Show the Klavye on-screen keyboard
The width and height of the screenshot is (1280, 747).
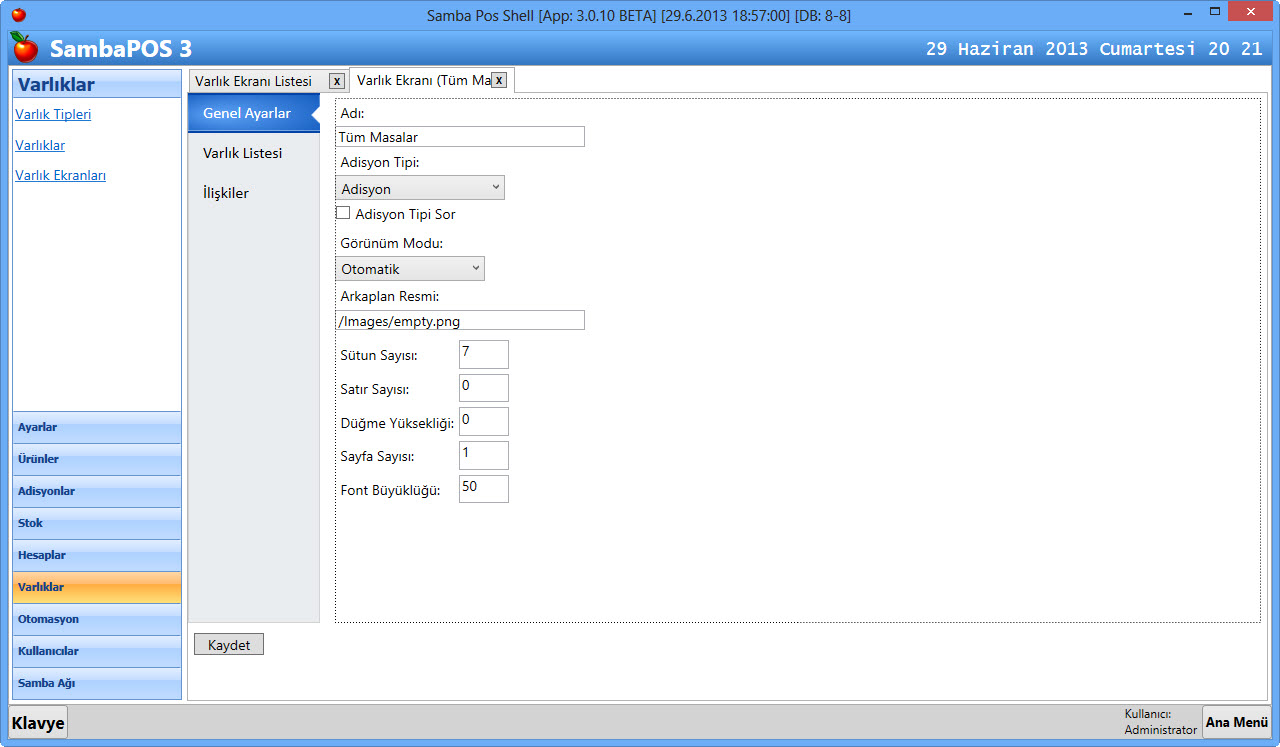tap(38, 722)
